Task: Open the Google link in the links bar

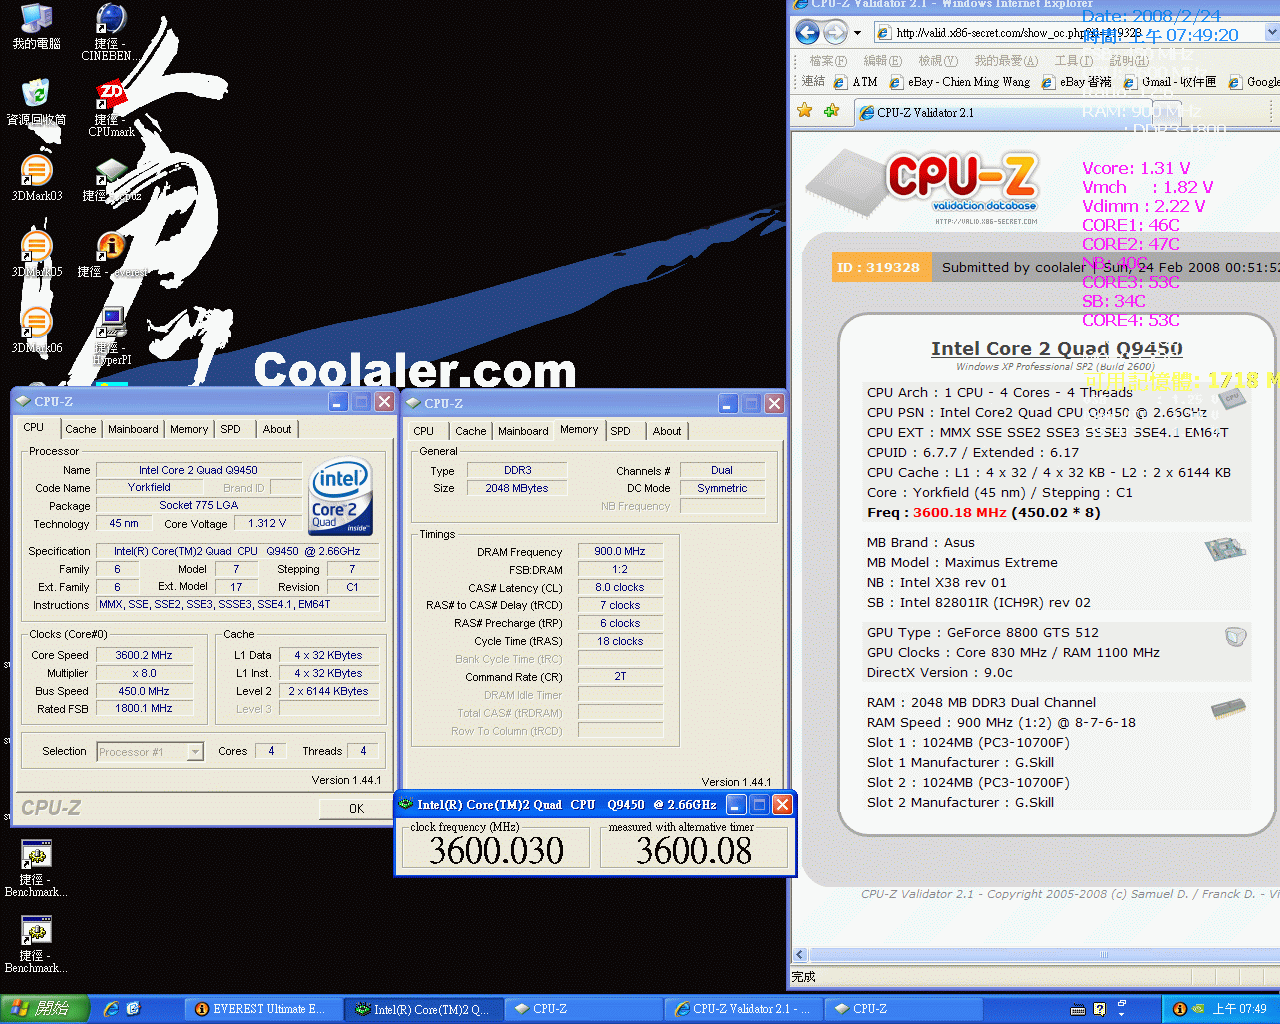Action: [1254, 82]
